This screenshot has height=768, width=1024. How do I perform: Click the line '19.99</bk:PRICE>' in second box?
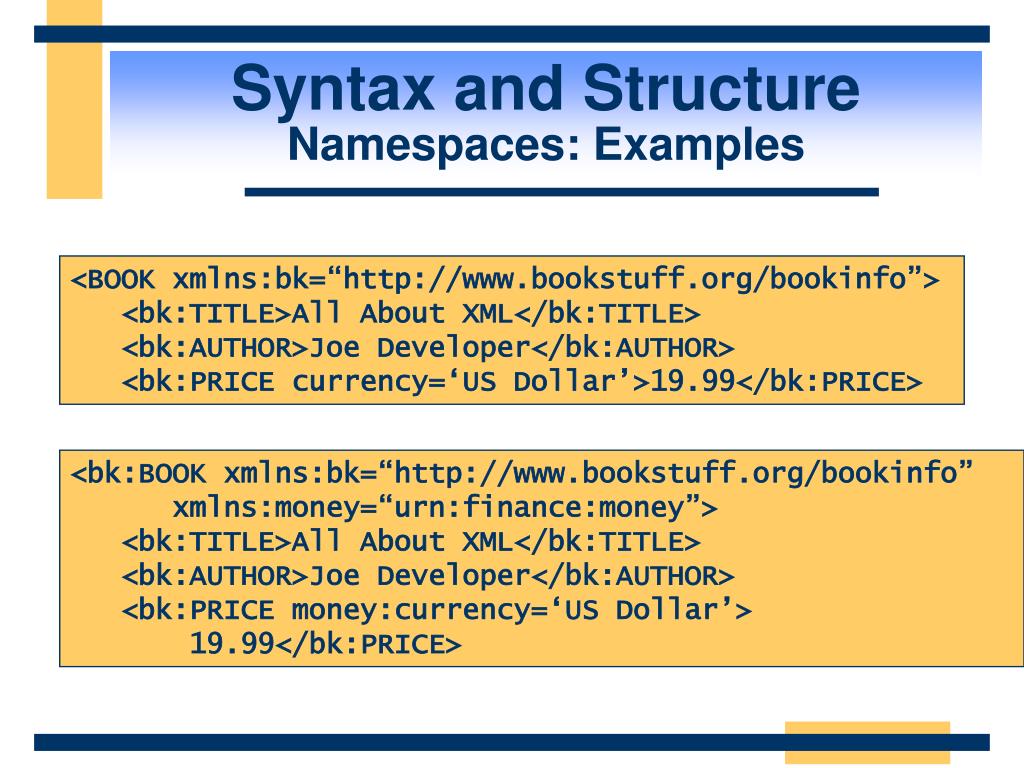pyautogui.click(x=325, y=645)
